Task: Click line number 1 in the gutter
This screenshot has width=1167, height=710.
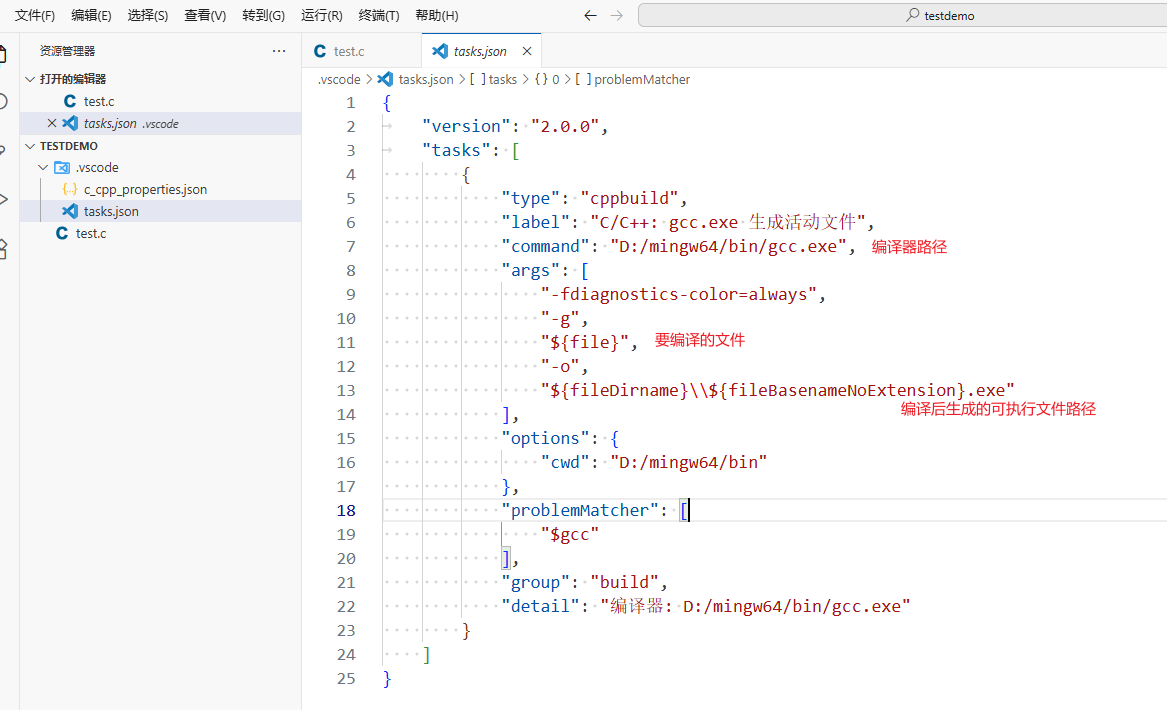Action: (351, 103)
